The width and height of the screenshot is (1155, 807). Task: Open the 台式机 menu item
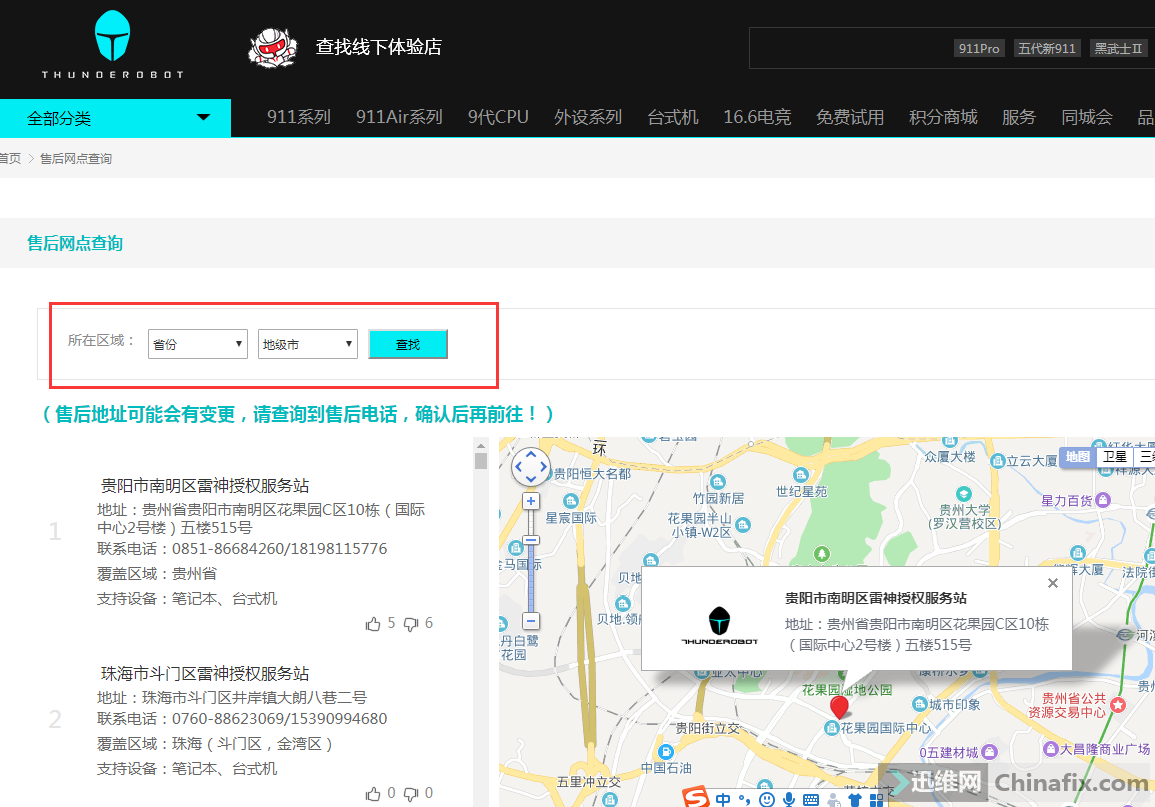coord(673,117)
